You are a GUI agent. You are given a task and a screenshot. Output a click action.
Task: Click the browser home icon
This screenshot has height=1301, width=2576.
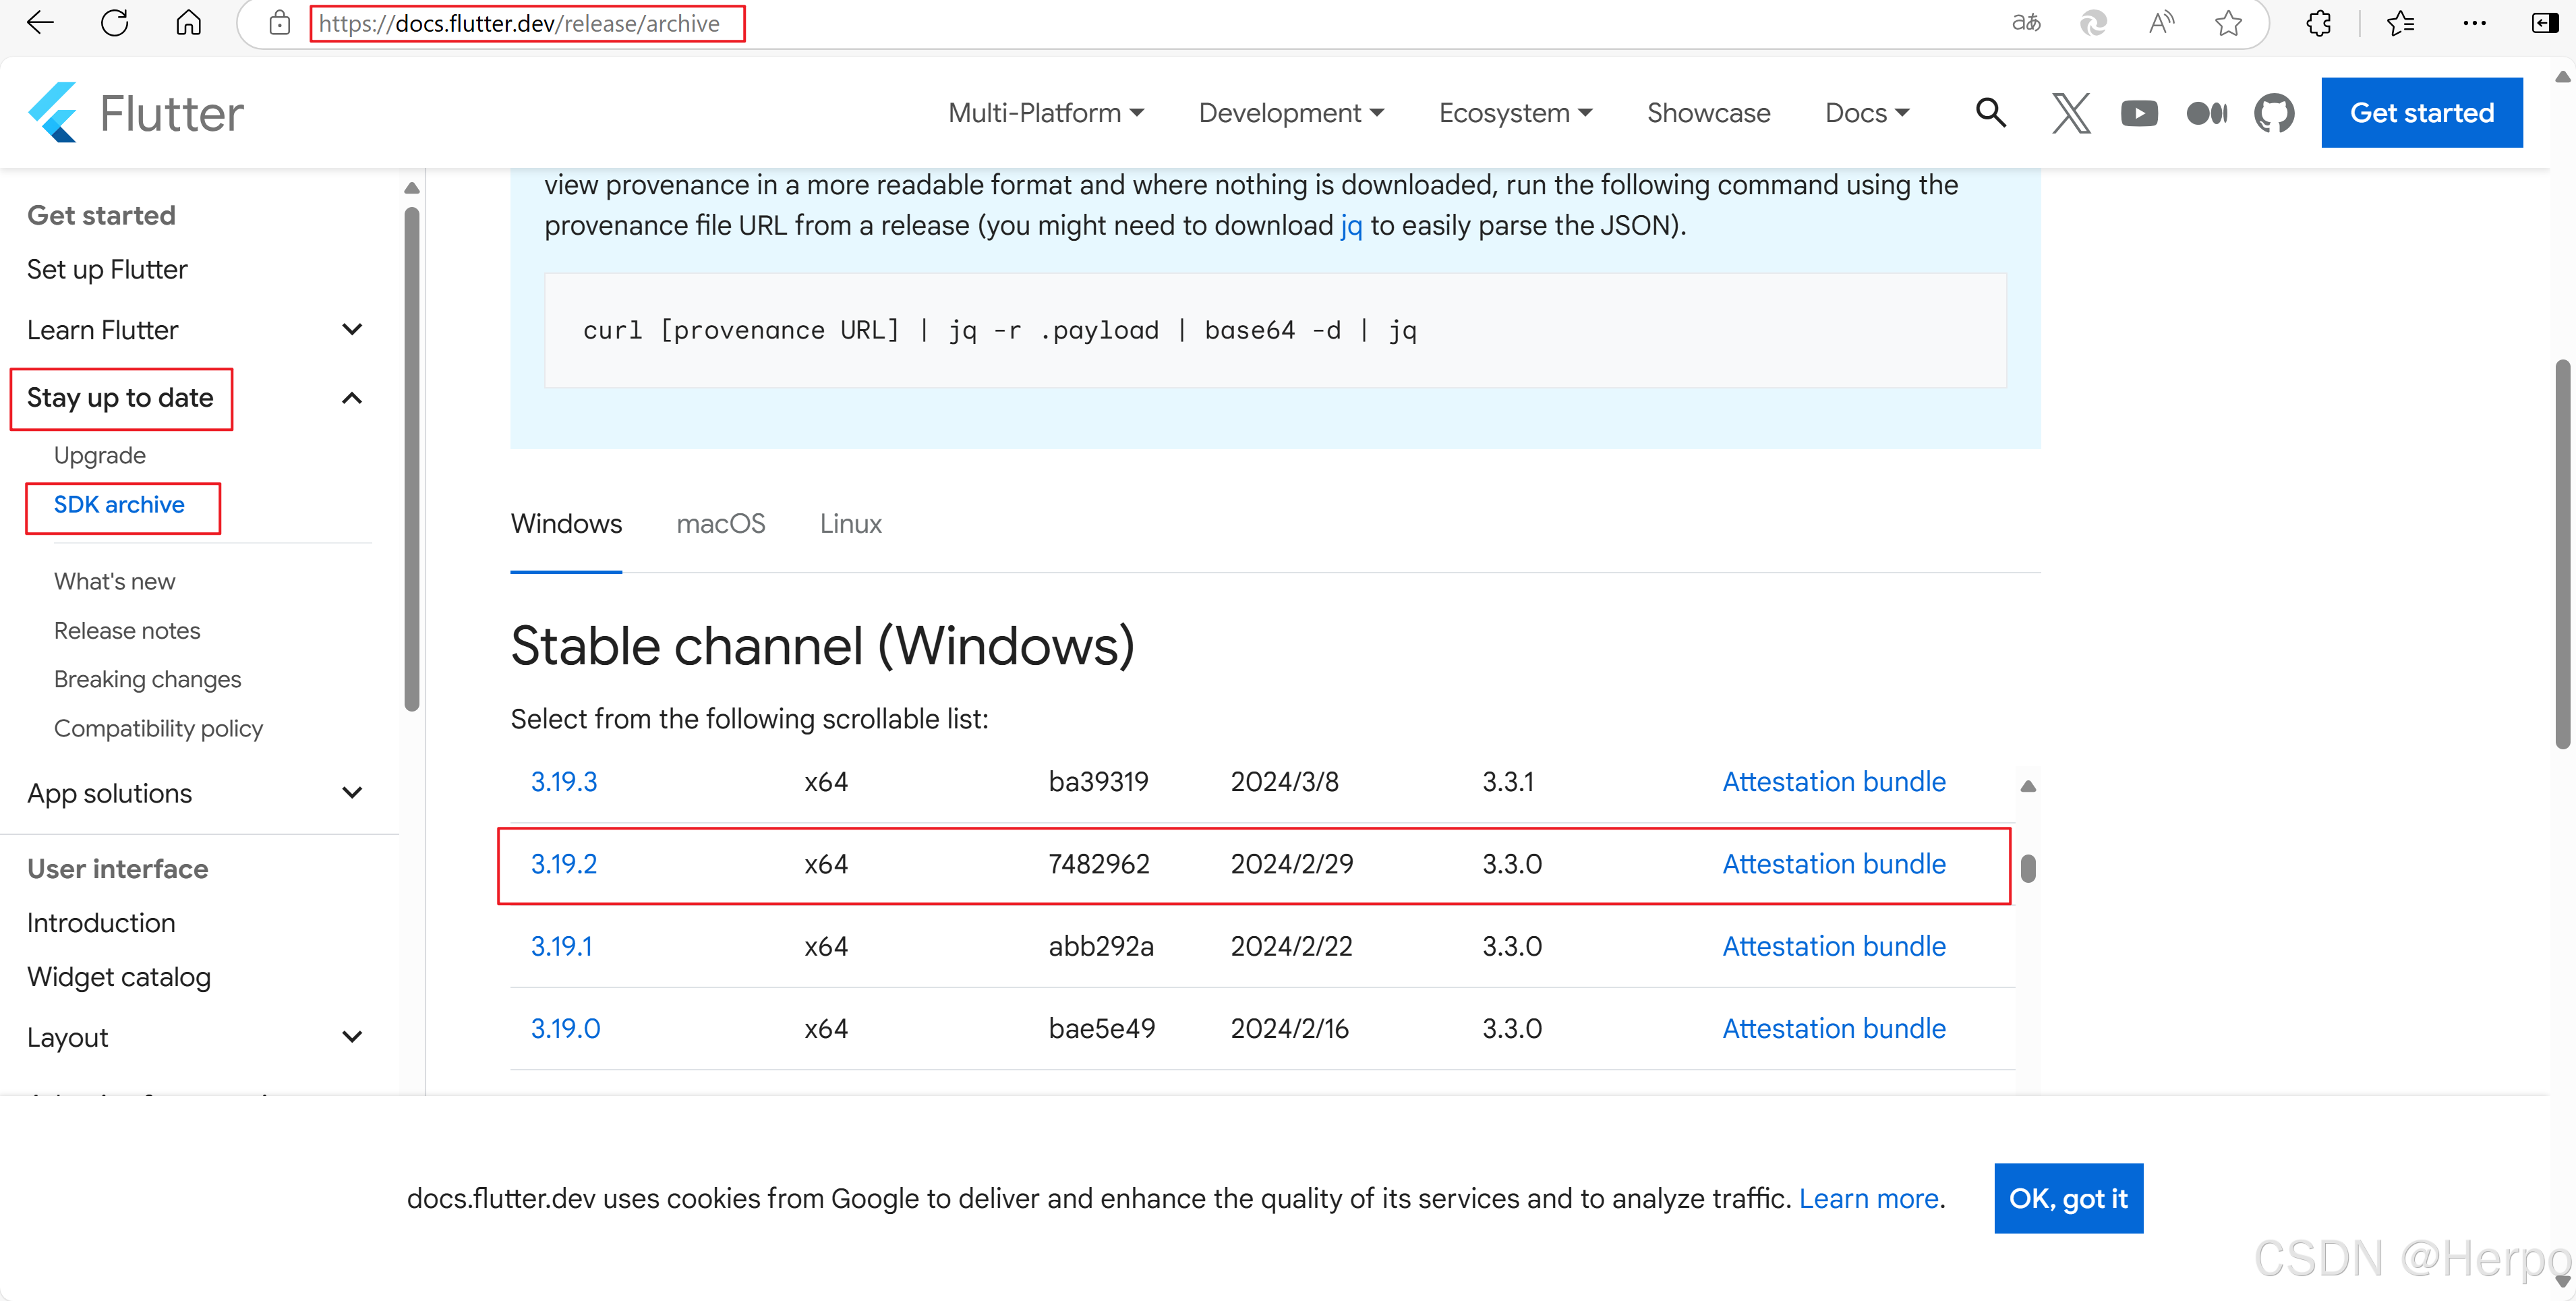tap(188, 23)
